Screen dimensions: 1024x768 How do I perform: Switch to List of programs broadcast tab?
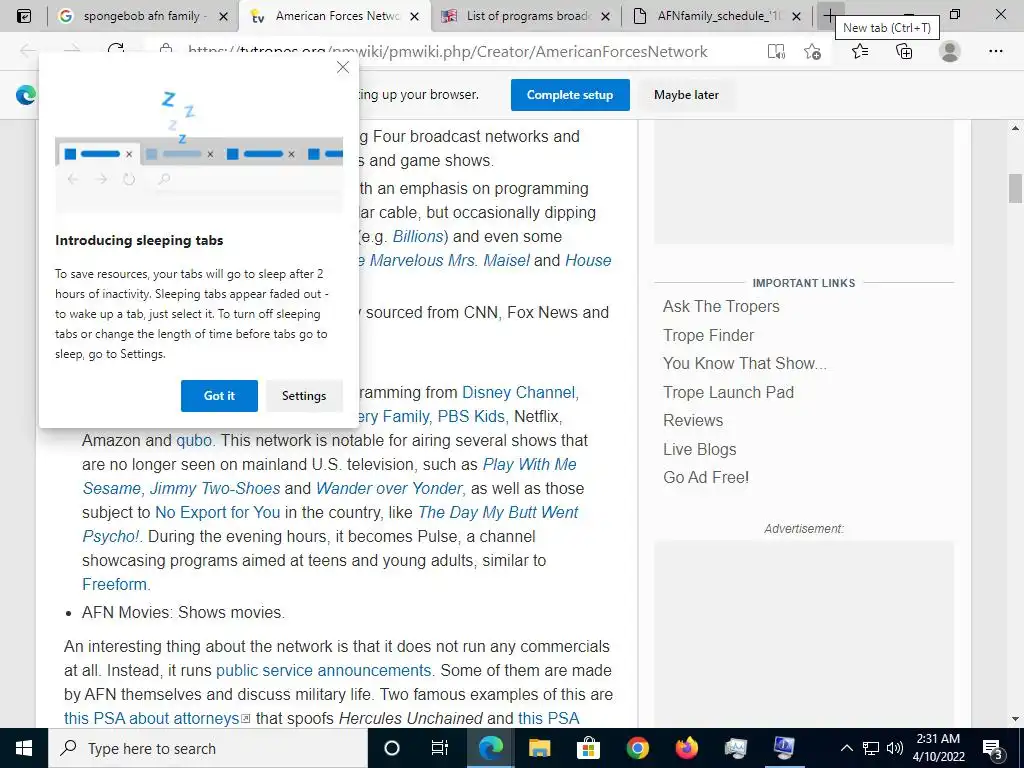pos(526,16)
